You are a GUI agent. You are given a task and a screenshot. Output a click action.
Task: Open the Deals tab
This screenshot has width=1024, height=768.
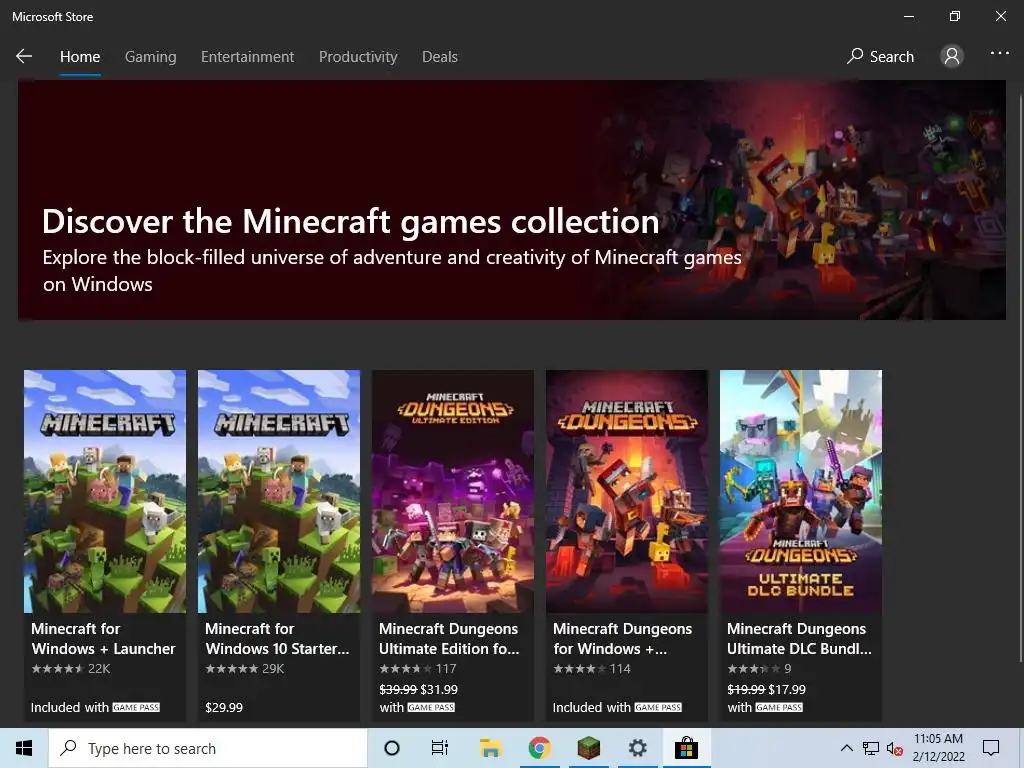point(440,57)
